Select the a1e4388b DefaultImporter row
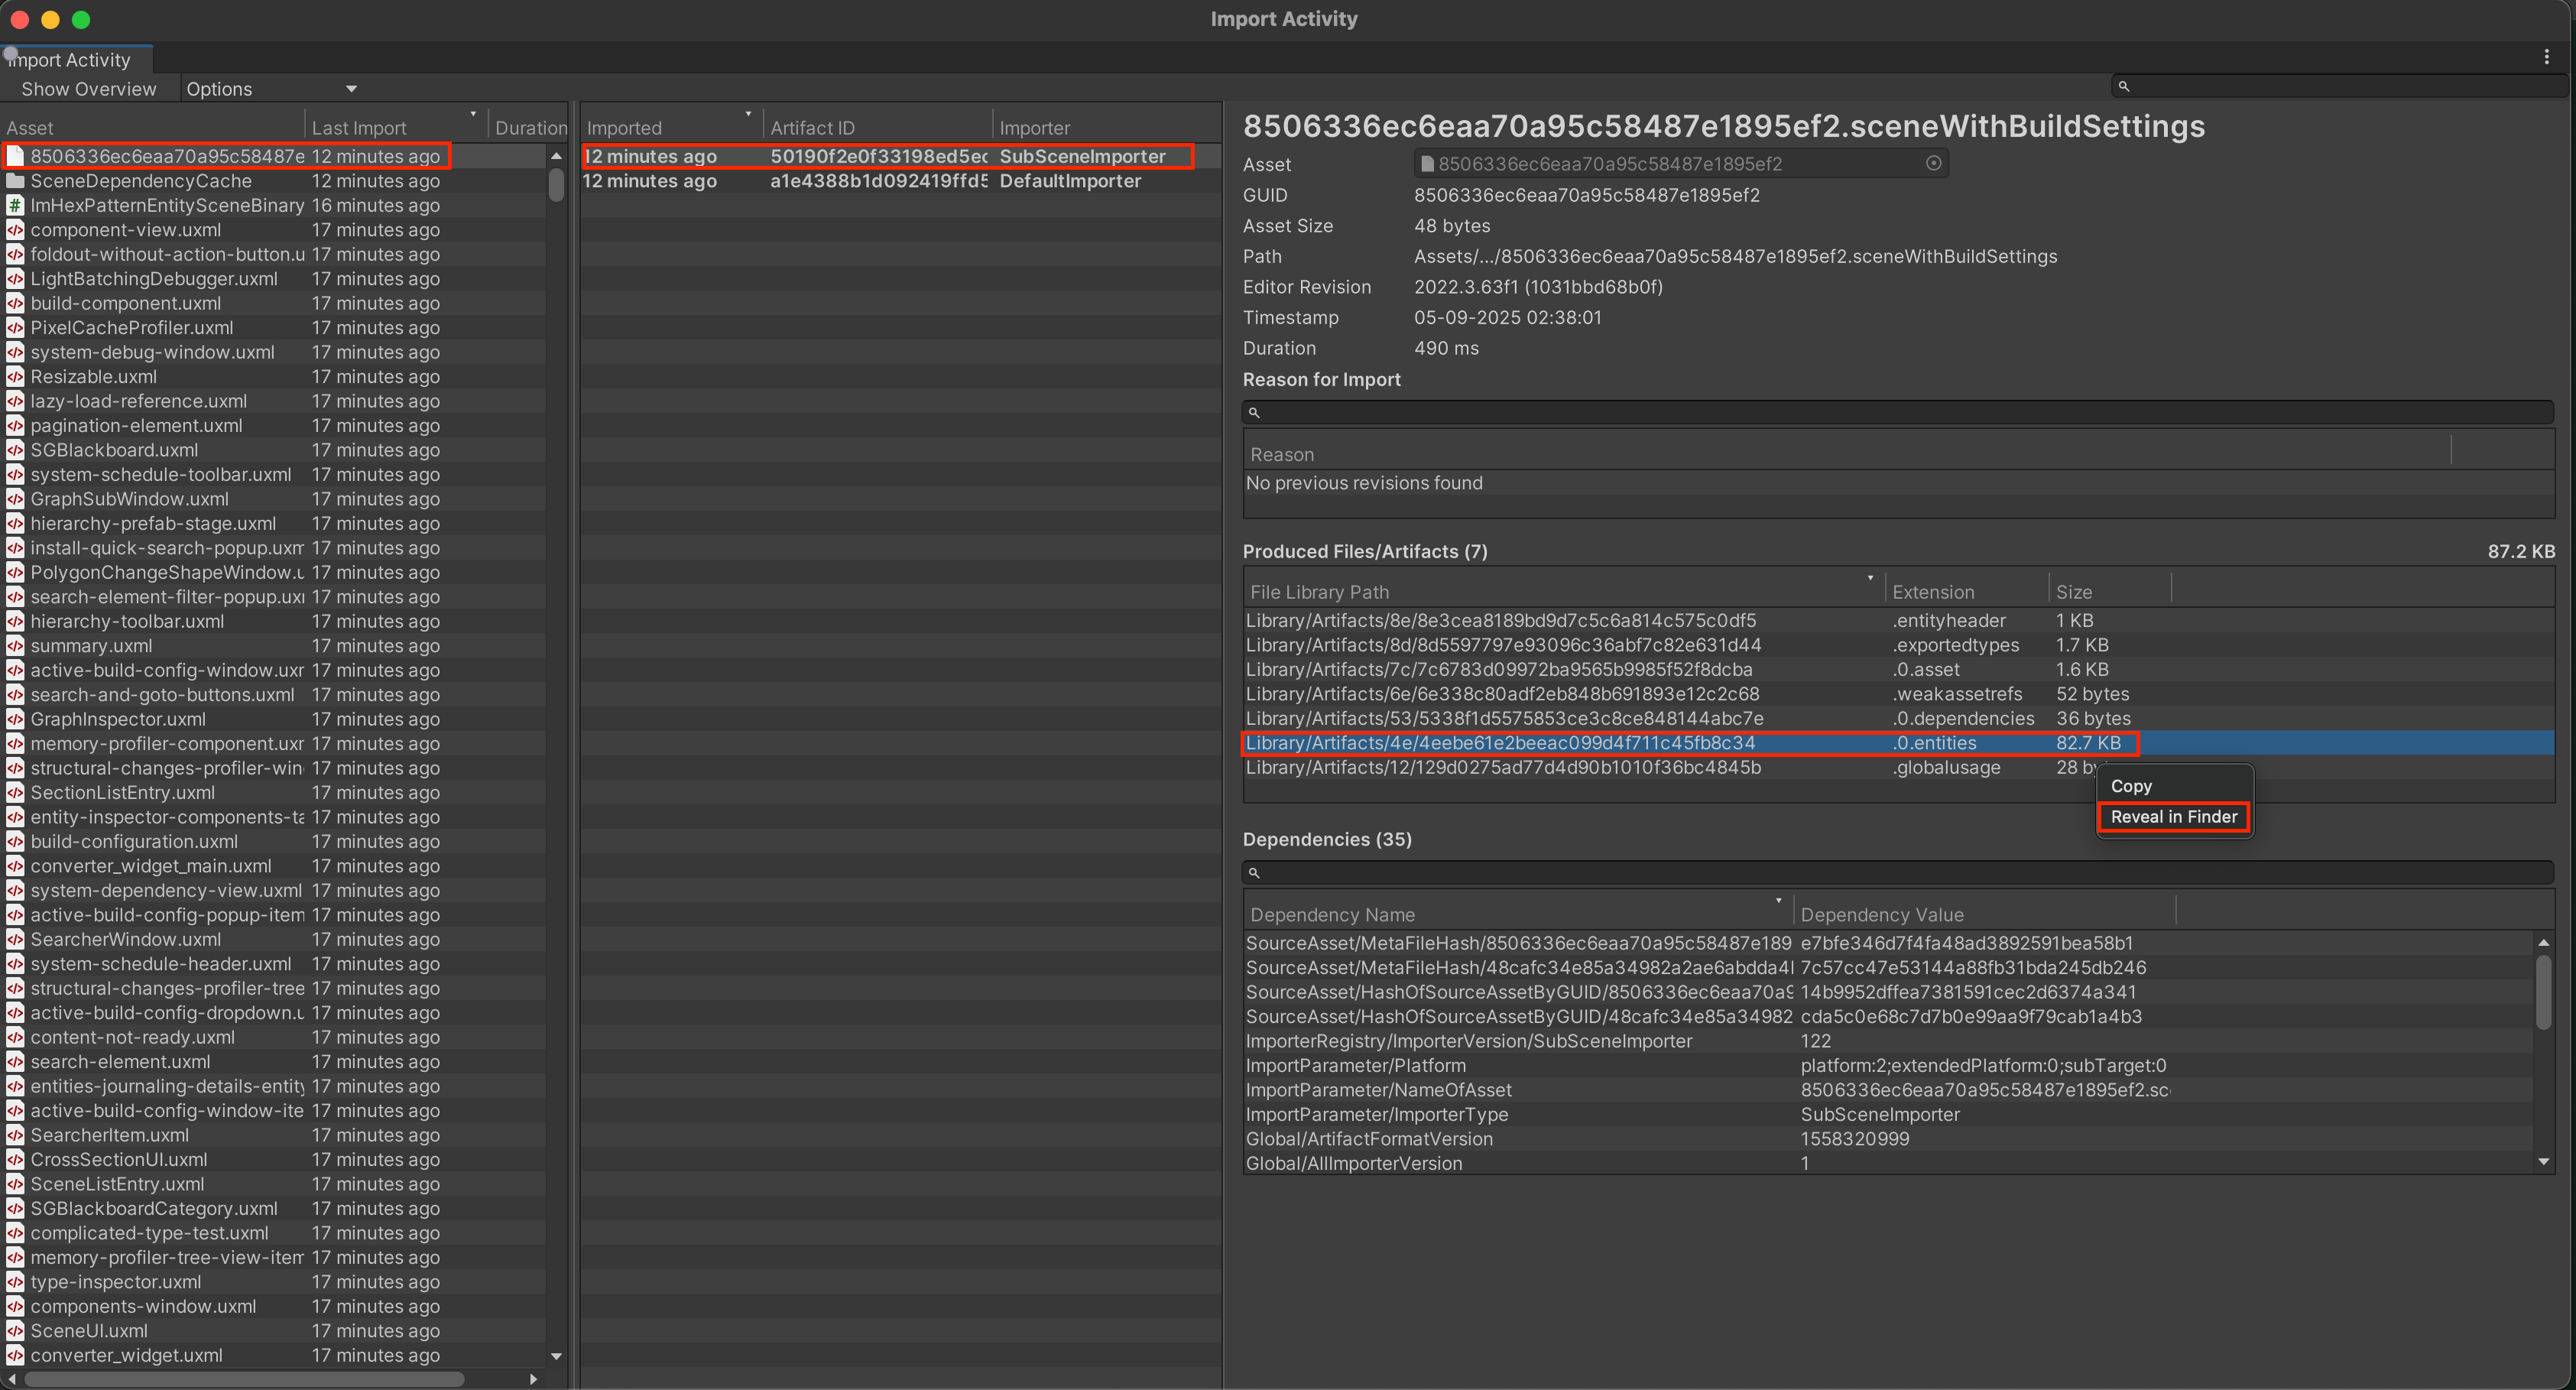 pyautogui.click(x=880, y=181)
